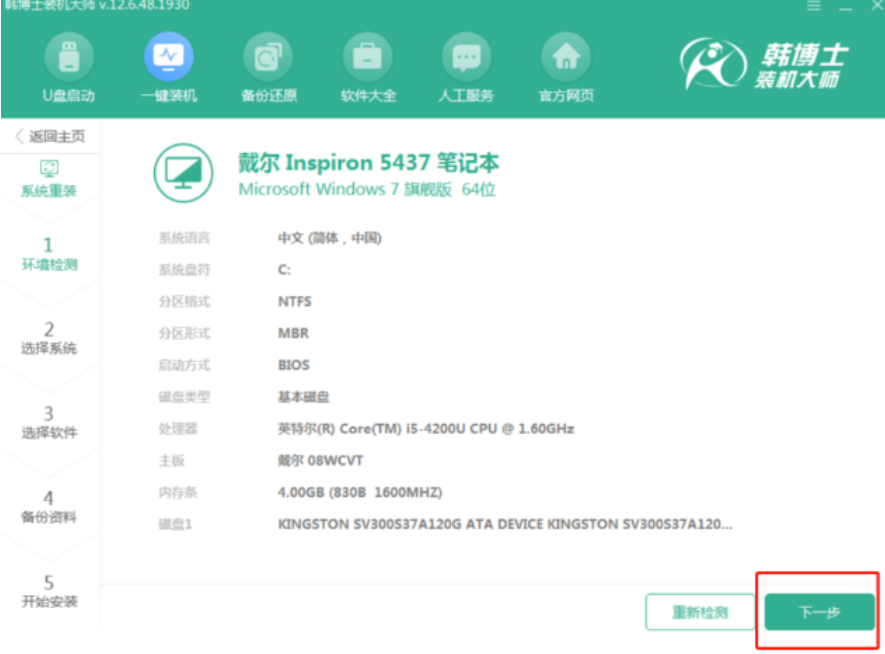Click Microsoft Windows 7 旗舰版 64位 text
The width and height of the screenshot is (885, 654).
tap(367, 189)
